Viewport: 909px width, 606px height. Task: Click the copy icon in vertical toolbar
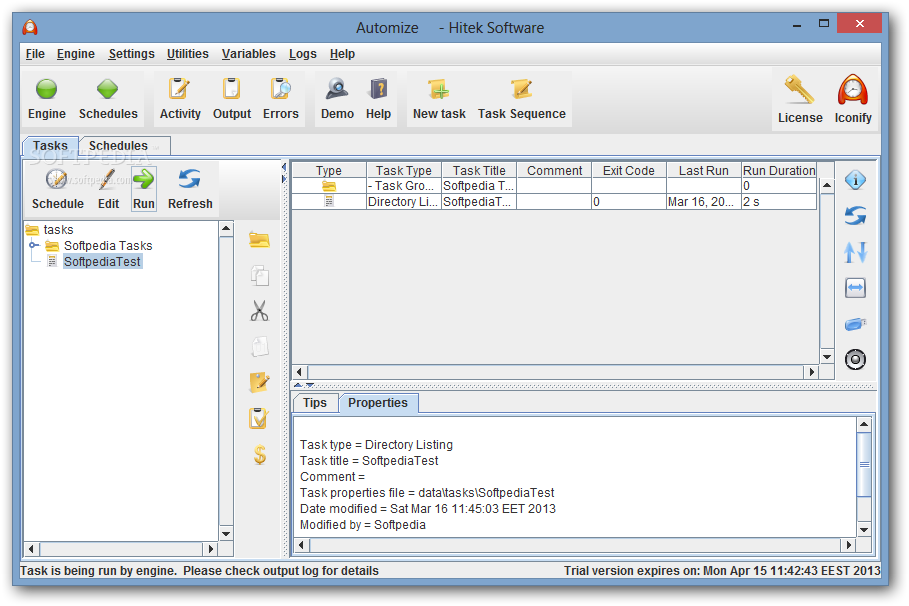259,275
